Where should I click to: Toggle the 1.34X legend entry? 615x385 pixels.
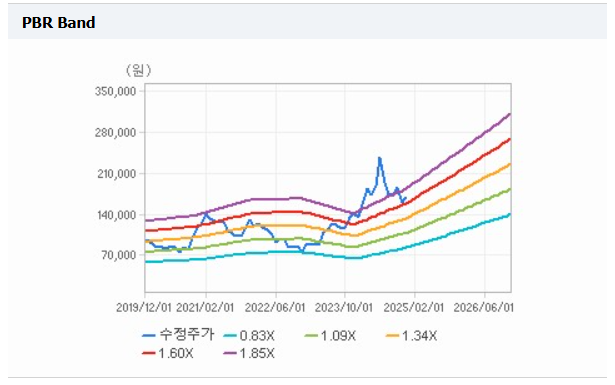tap(411, 336)
